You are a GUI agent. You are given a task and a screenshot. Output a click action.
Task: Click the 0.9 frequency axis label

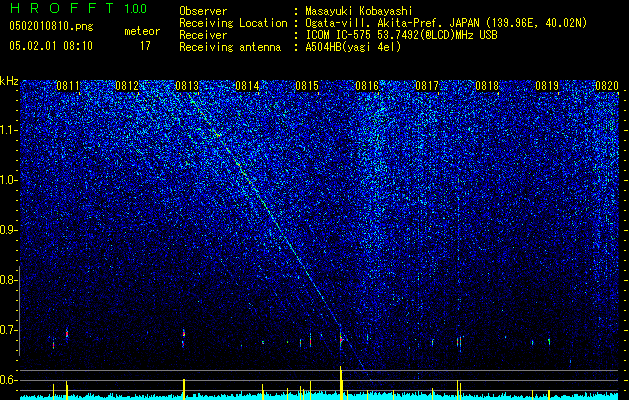pos(8,230)
